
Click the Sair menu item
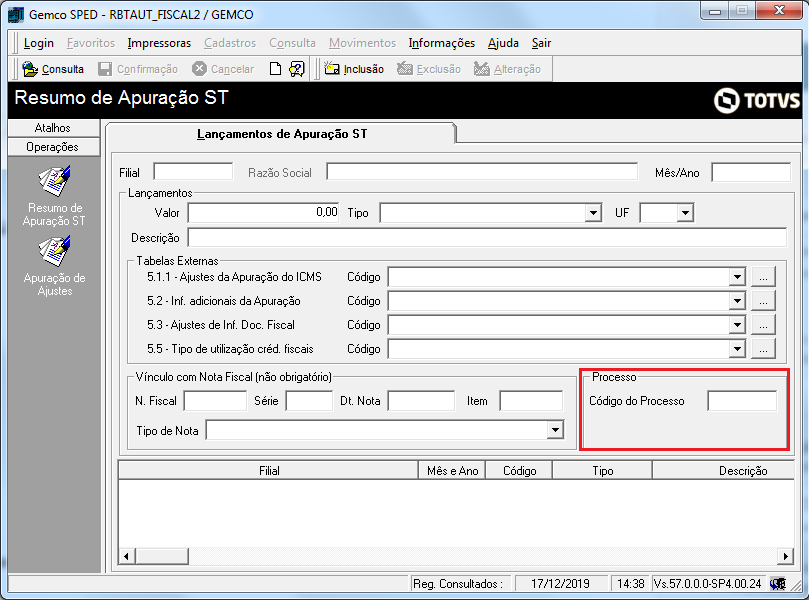[x=541, y=43]
